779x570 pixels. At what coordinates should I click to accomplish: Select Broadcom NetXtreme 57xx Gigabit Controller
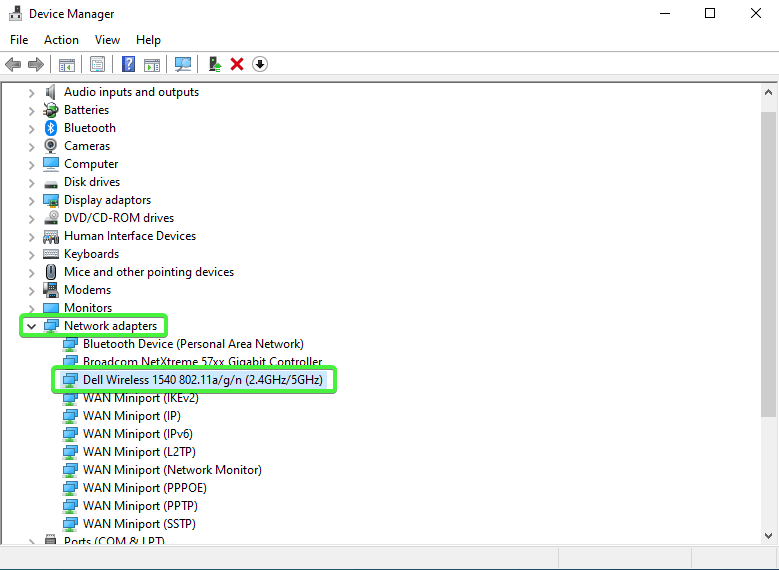click(x=203, y=361)
